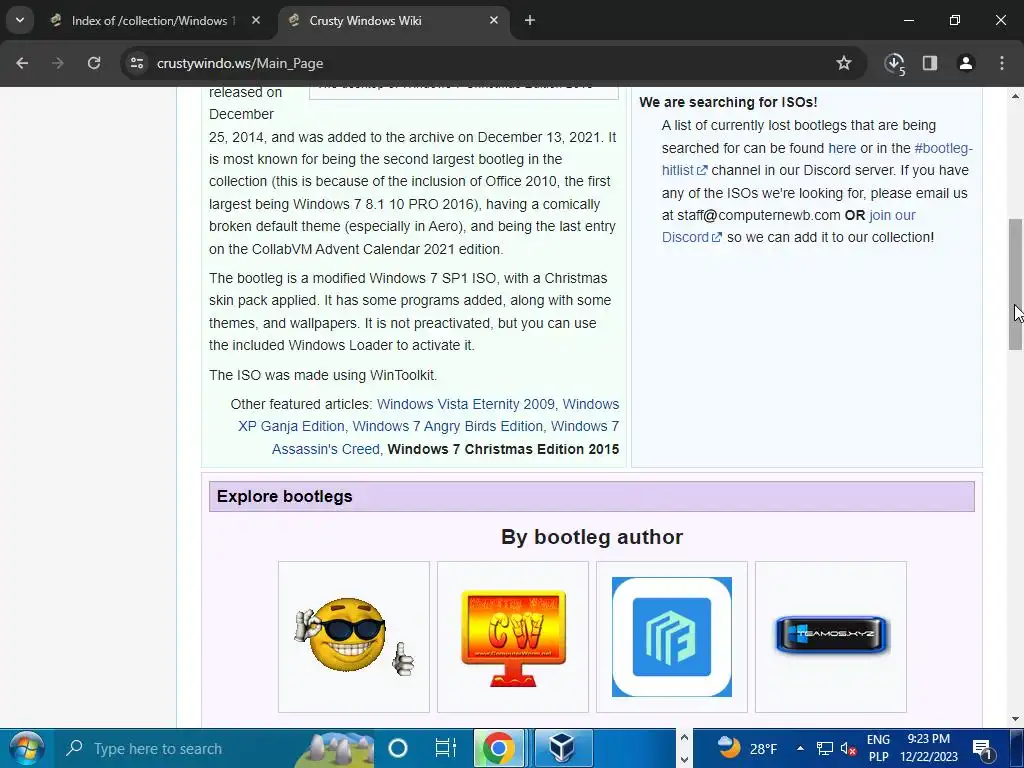Click the 'Explore bootlegs' heading
Image resolution: width=1024 pixels, height=768 pixels.
click(x=284, y=496)
